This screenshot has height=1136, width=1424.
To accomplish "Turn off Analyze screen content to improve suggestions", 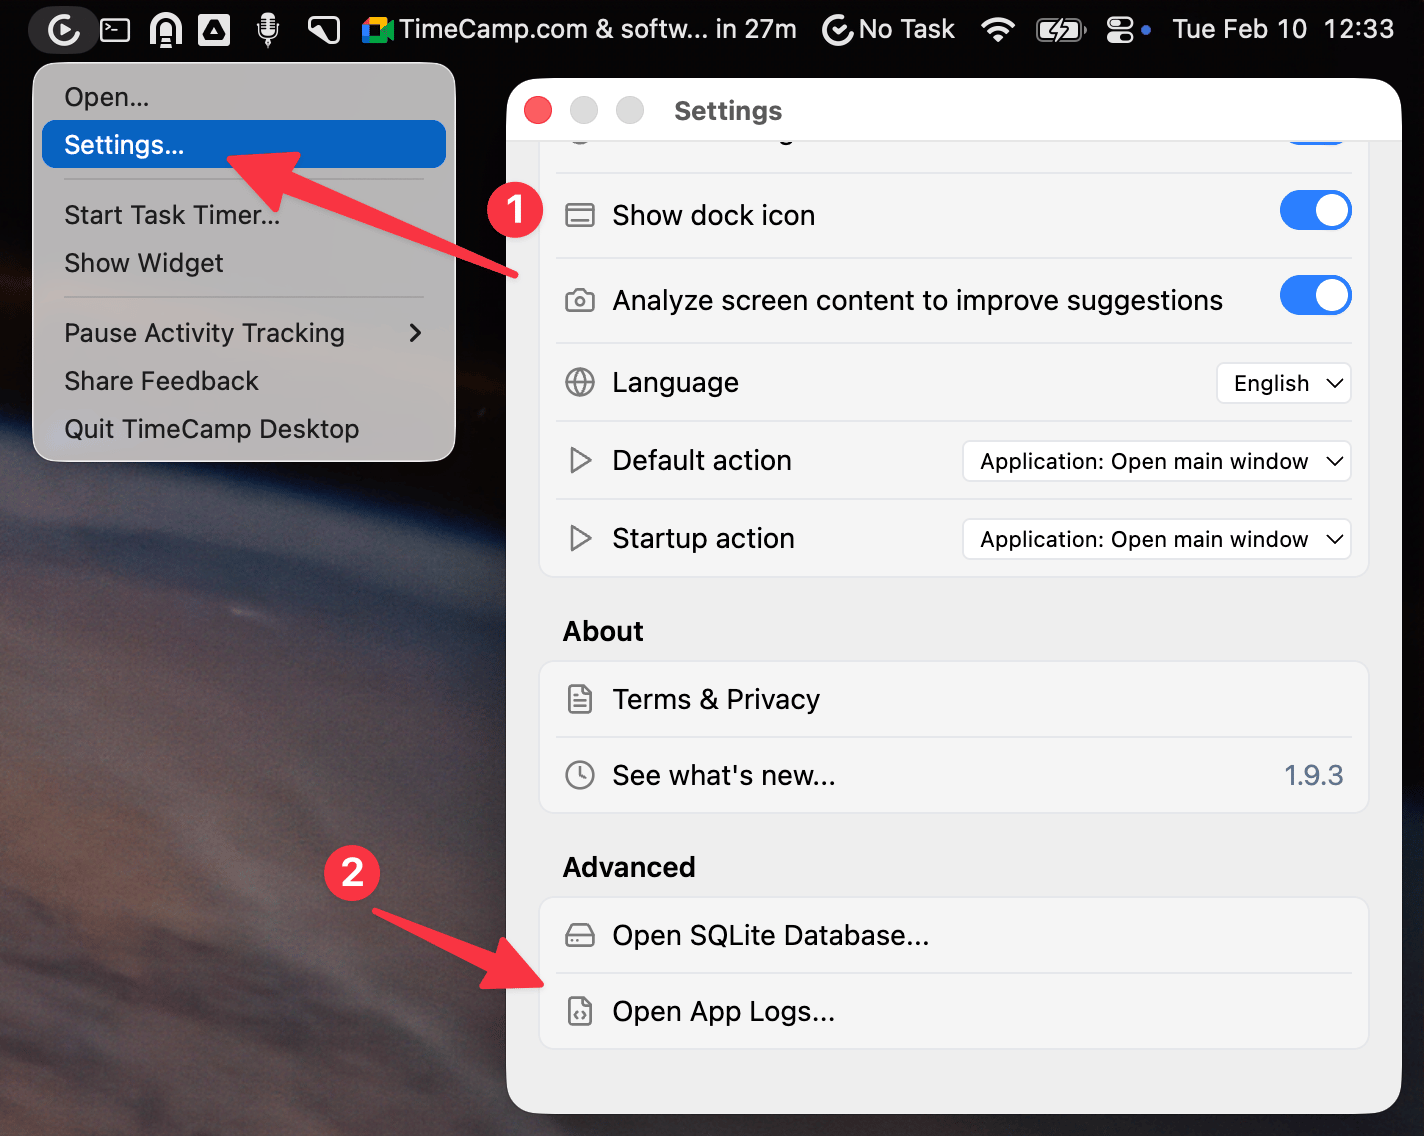I will [x=1315, y=295].
